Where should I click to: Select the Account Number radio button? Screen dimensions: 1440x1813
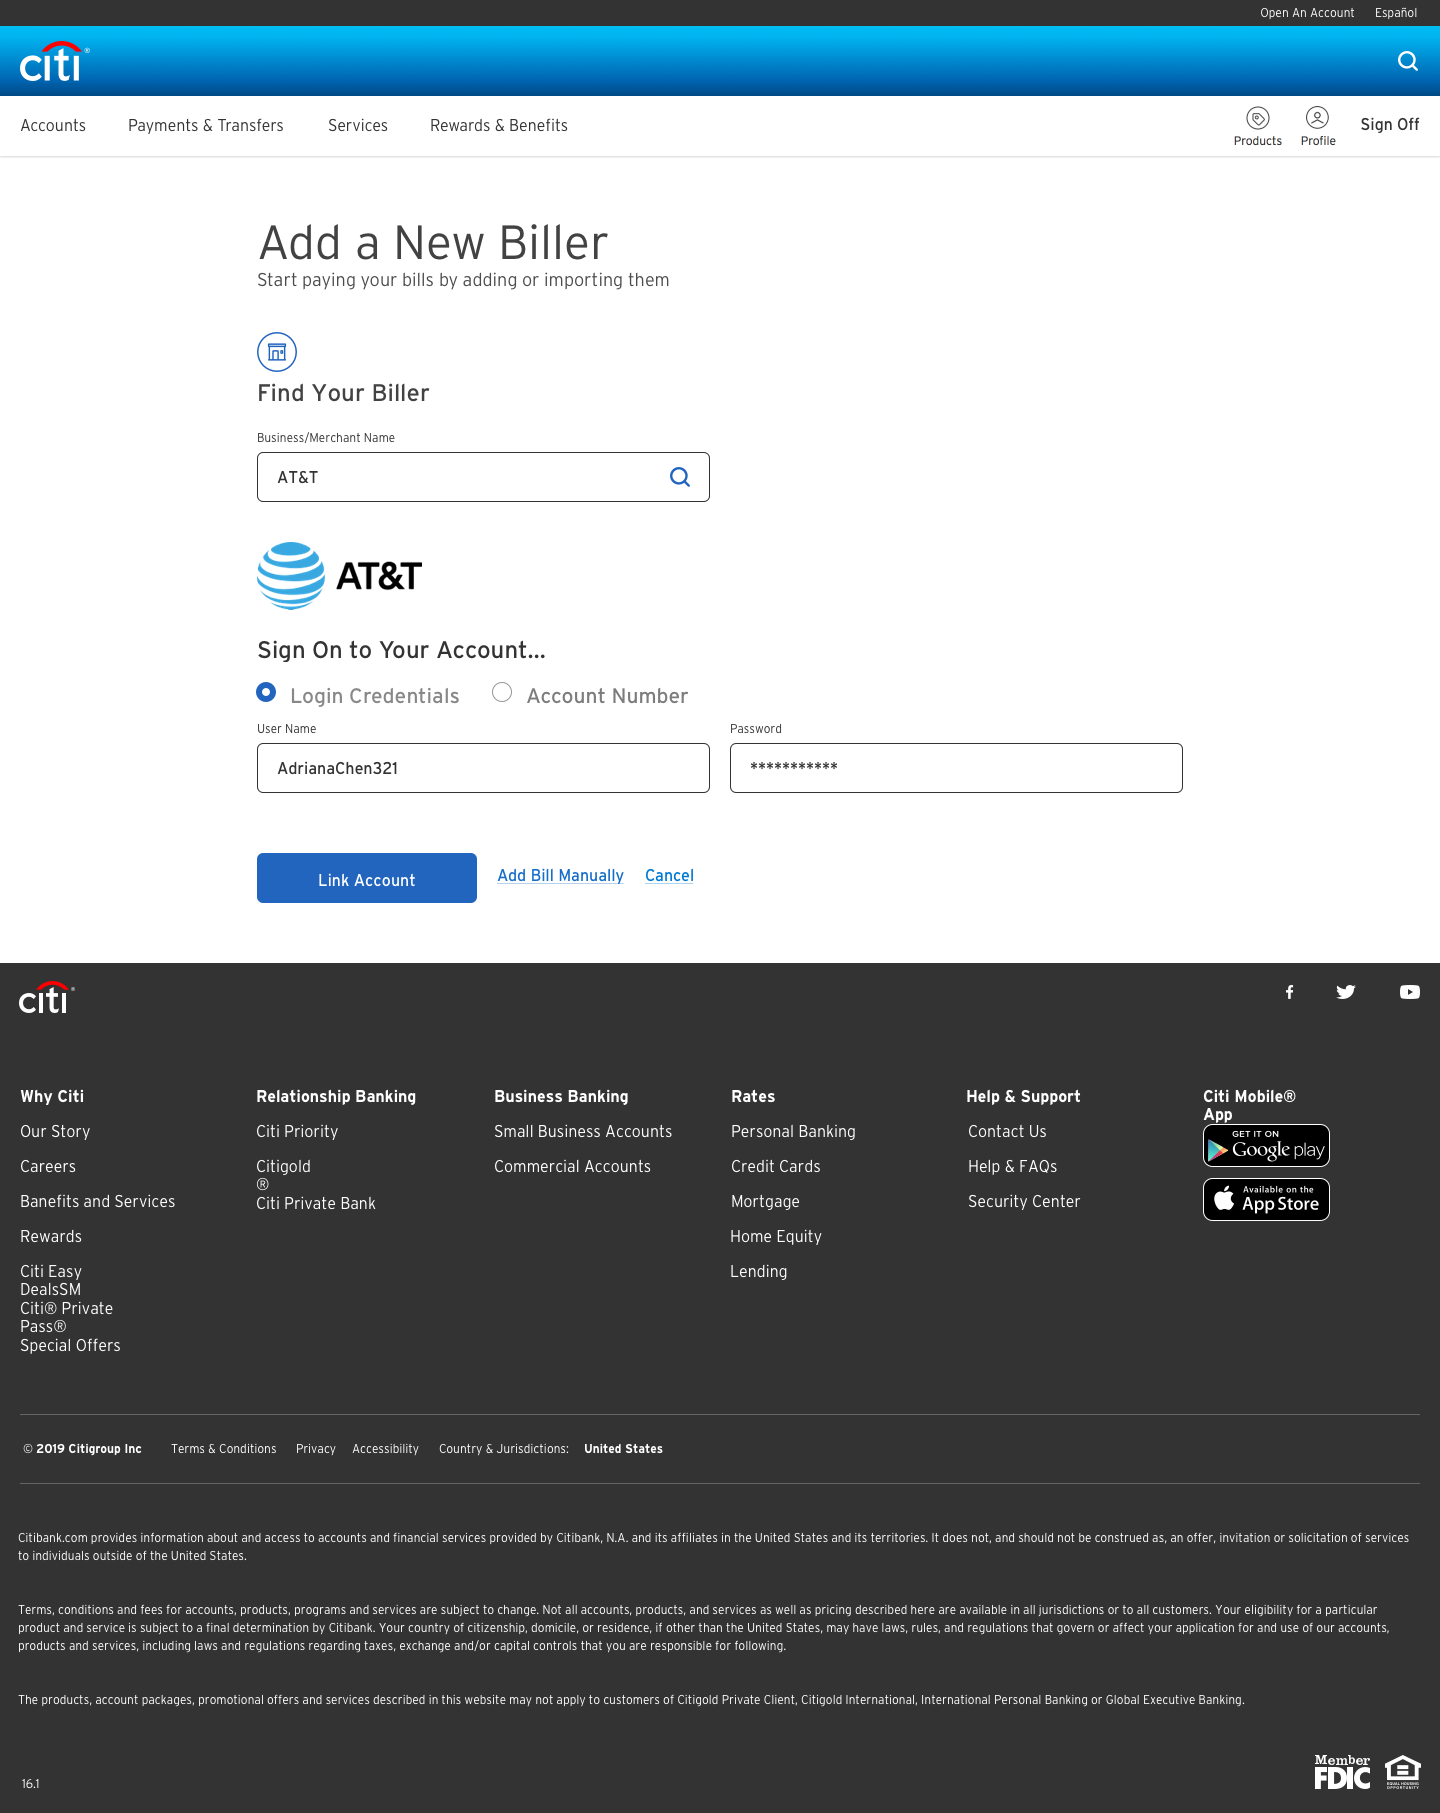(502, 692)
